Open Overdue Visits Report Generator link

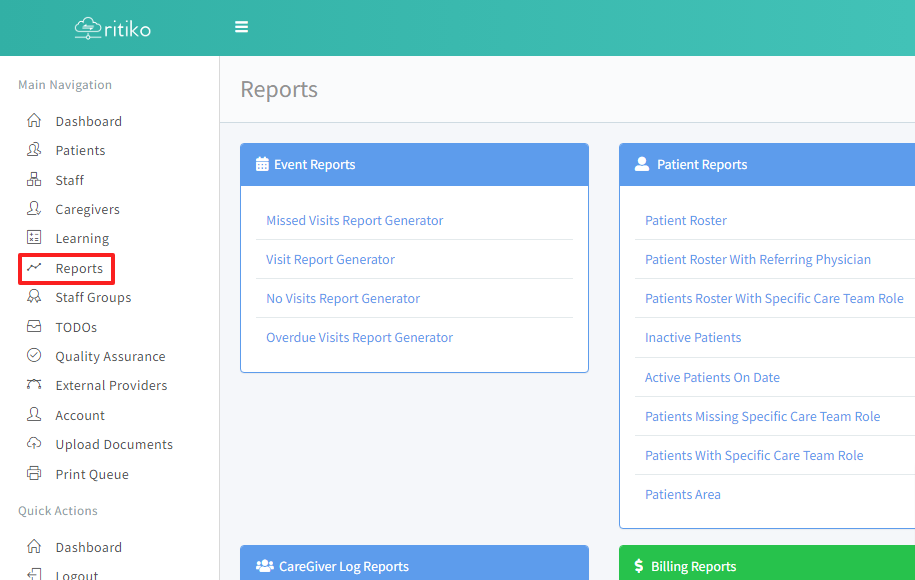pyautogui.click(x=359, y=337)
